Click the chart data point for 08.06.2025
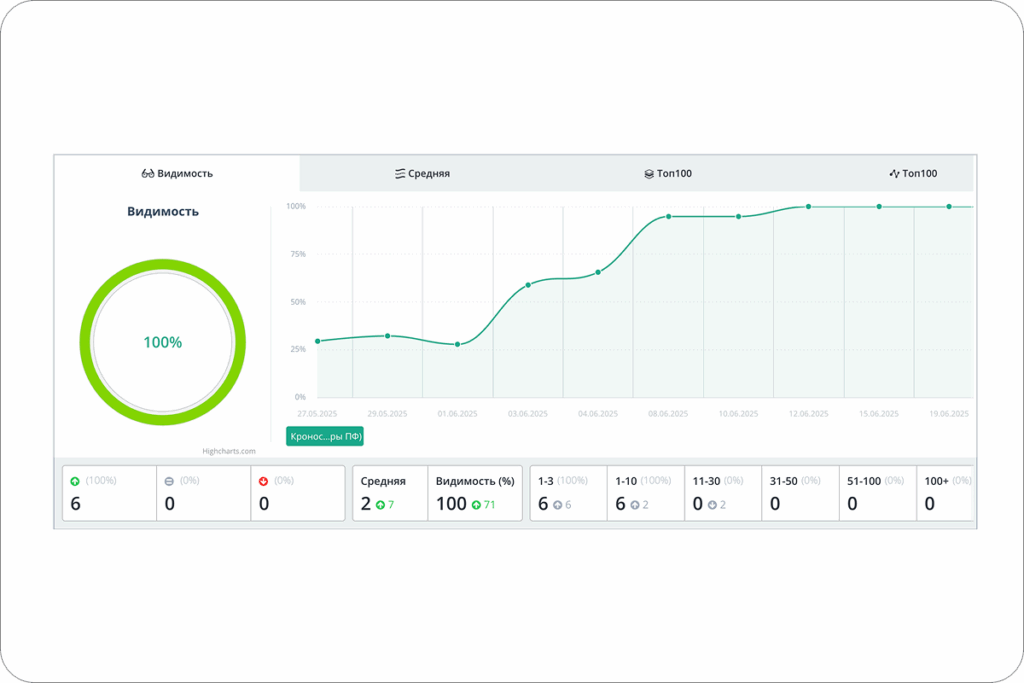The width and height of the screenshot is (1024, 683). click(x=669, y=217)
